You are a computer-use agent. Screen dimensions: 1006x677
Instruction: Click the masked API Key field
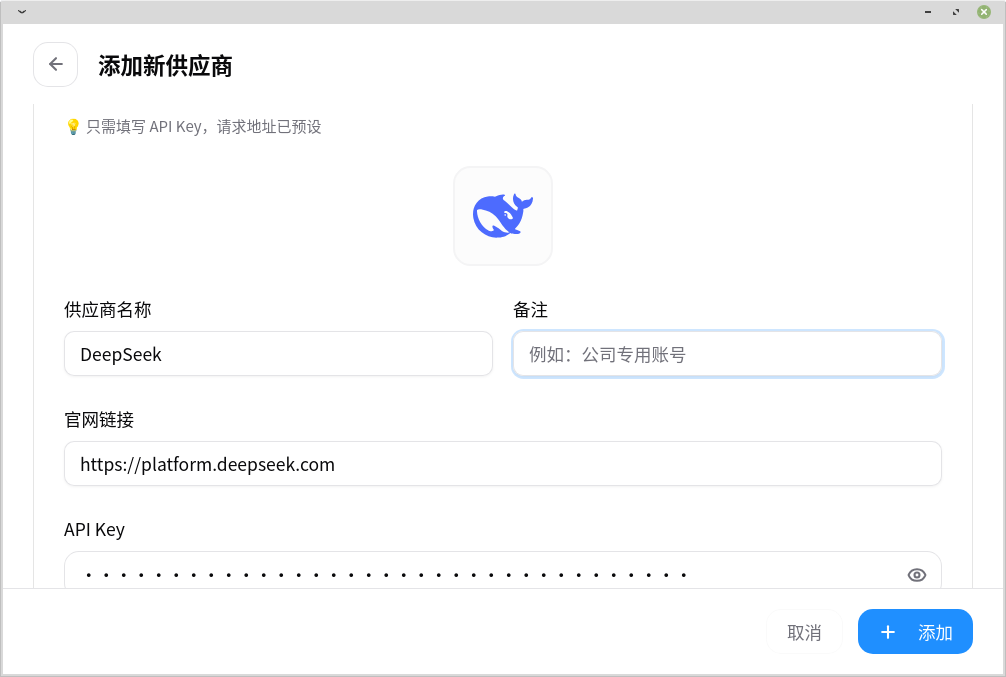click(x=503, y=571)
